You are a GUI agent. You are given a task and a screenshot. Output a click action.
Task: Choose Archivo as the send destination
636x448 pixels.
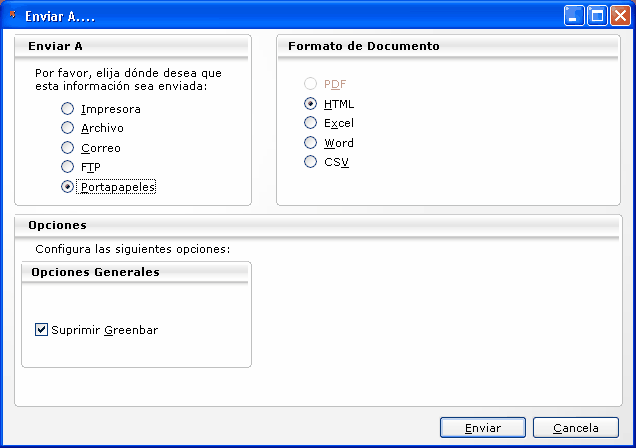(x=68, y=128)
